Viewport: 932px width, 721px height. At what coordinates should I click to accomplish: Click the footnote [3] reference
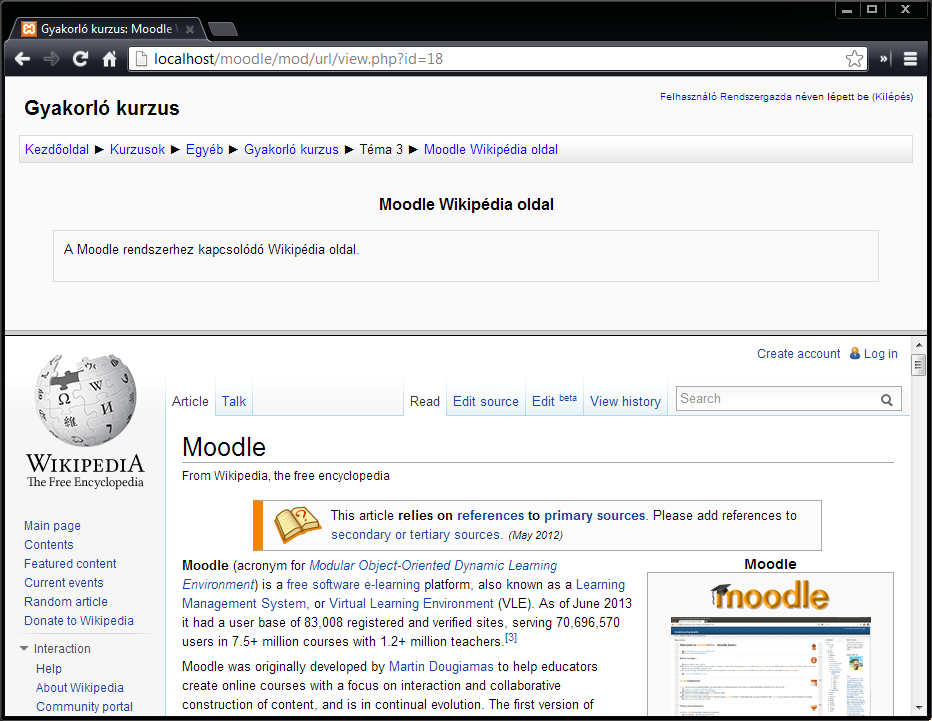511,638
